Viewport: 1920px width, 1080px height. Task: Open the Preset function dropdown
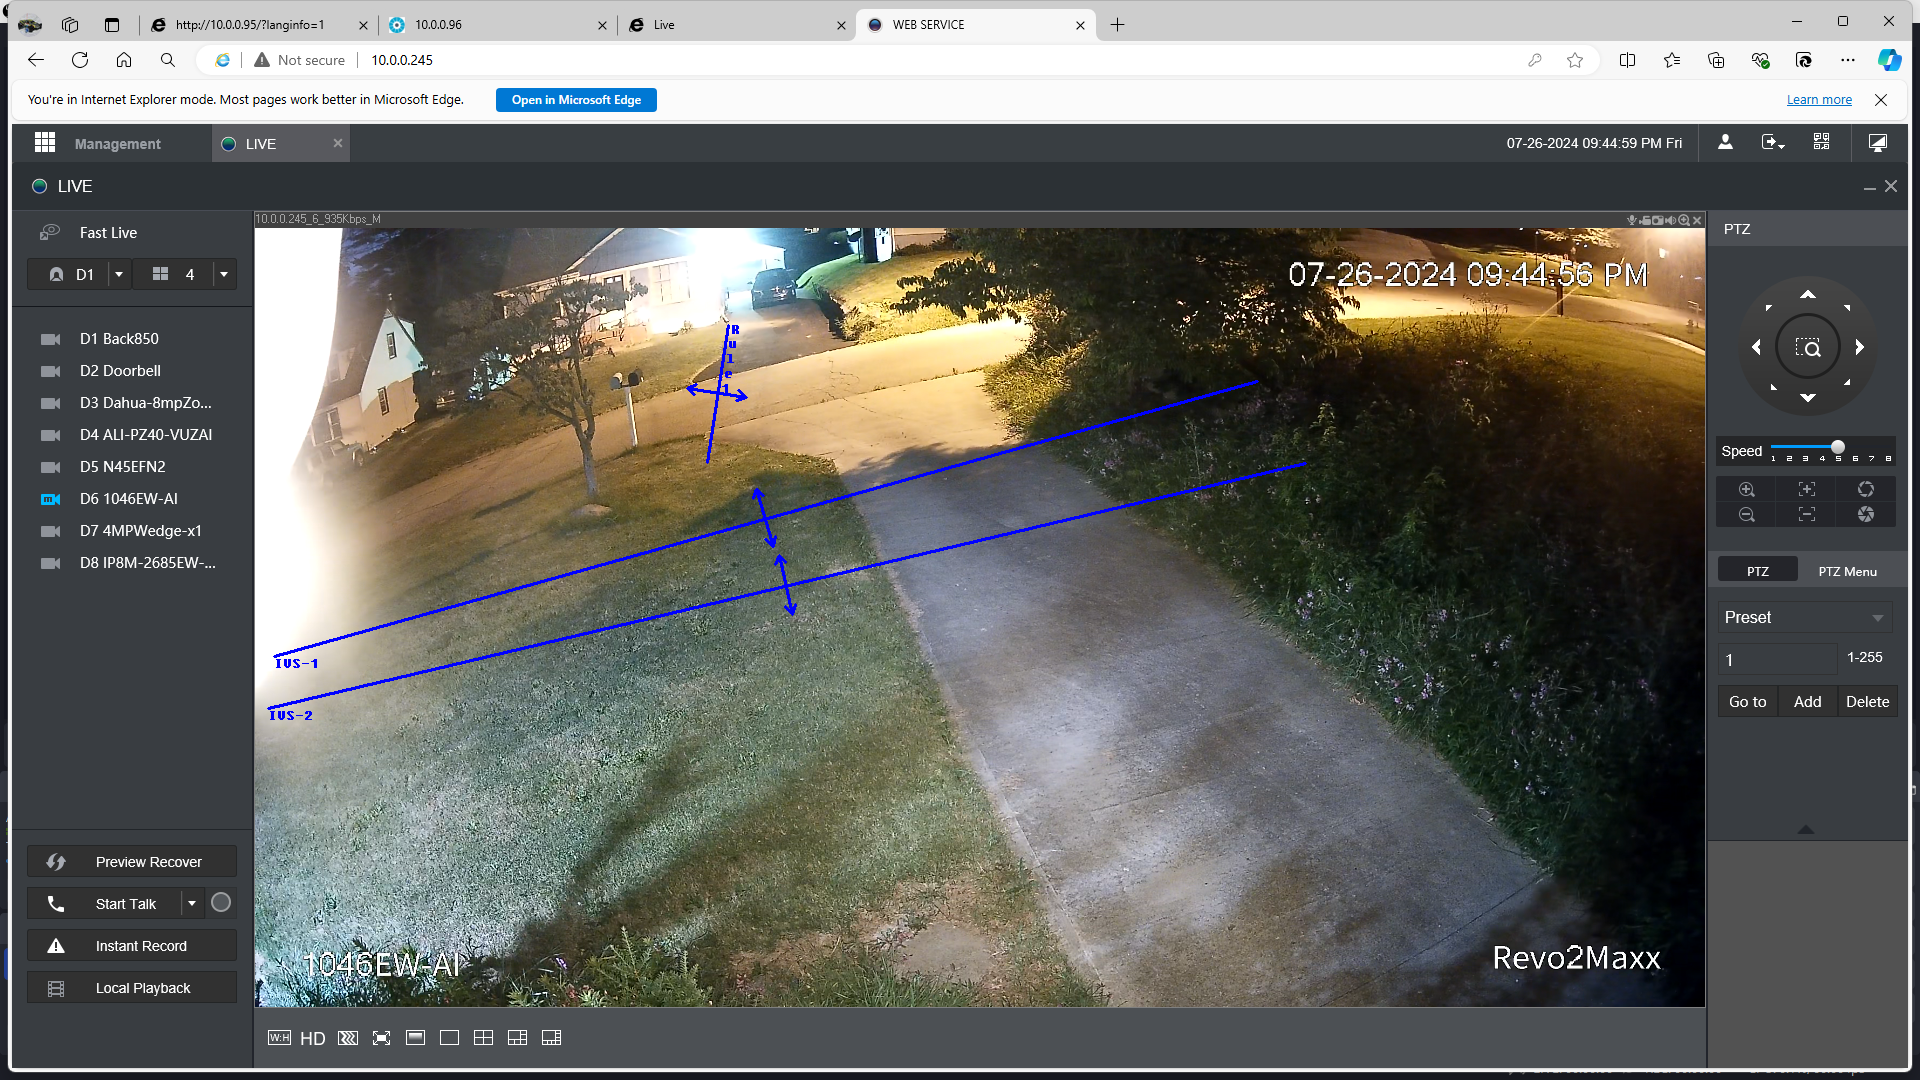(x=1805, y=617)
